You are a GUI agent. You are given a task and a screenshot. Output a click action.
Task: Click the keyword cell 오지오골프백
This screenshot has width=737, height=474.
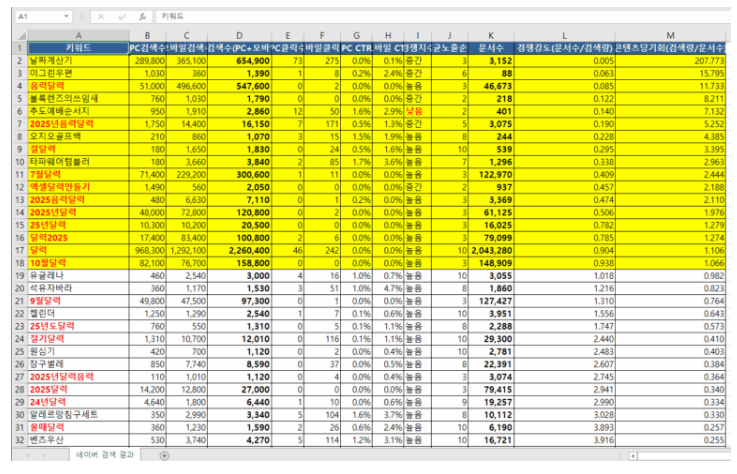(x=78, y=137)
